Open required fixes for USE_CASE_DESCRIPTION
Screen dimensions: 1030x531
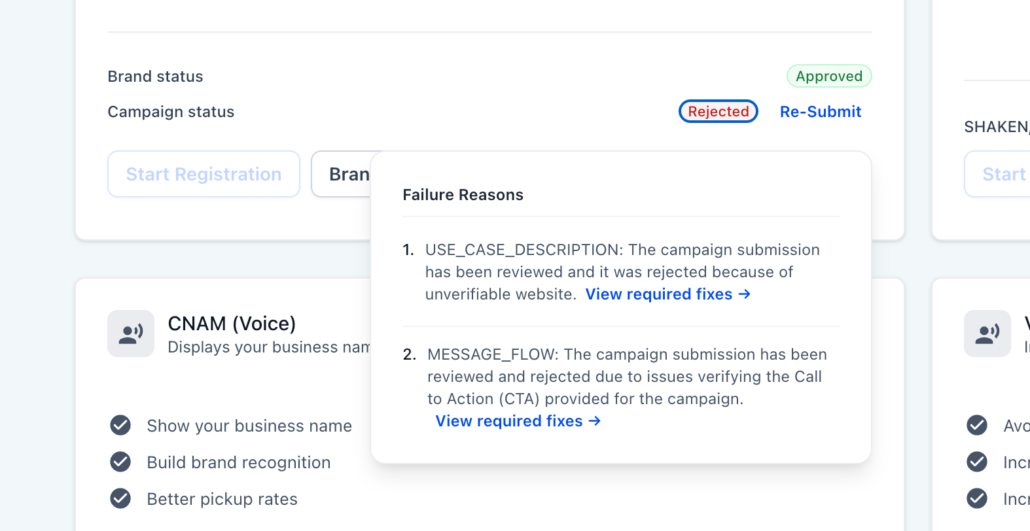667,294
